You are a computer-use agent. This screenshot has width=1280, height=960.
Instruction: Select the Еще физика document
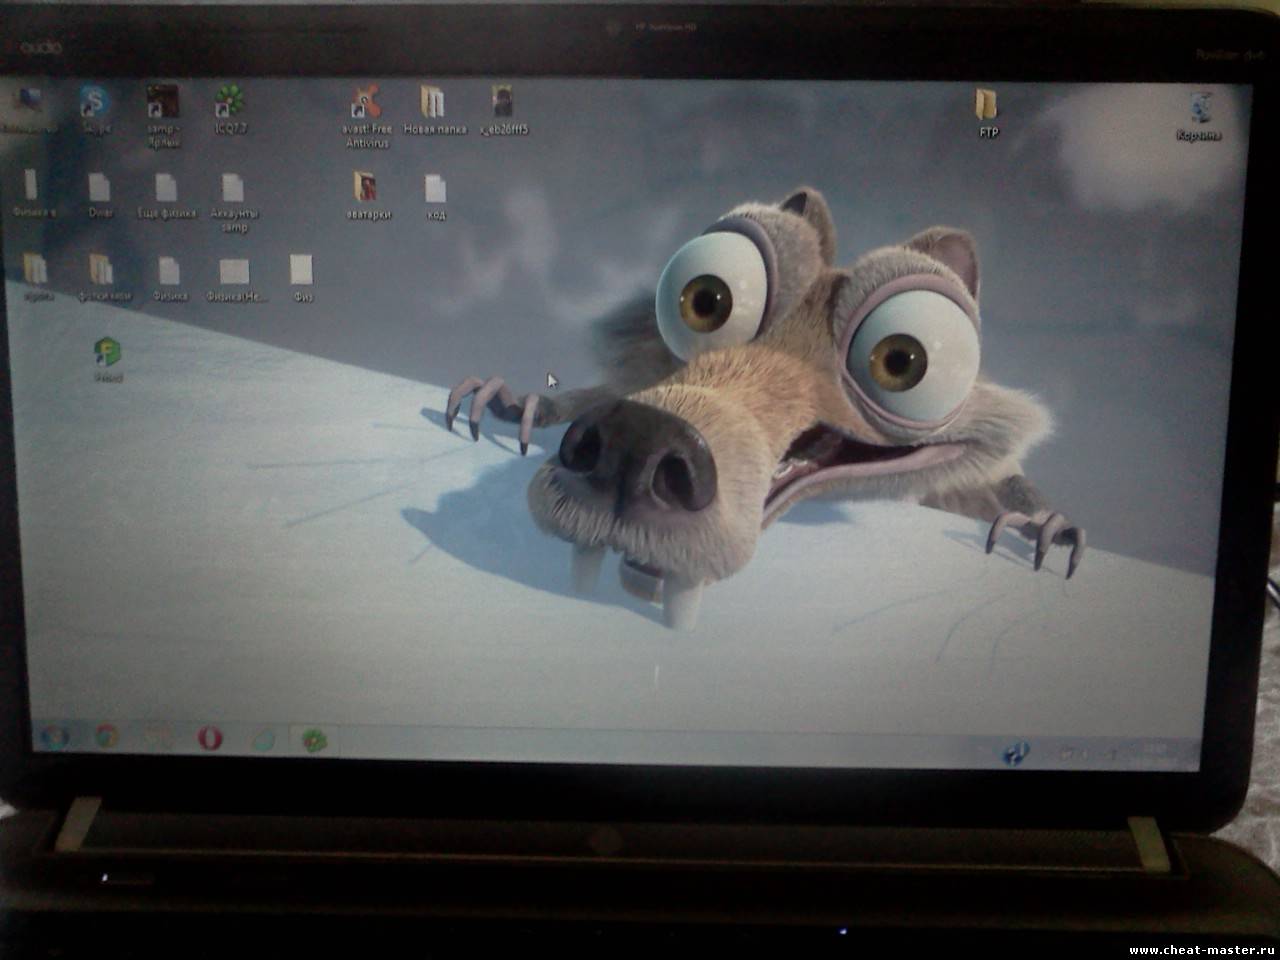[x=166, y=189]
